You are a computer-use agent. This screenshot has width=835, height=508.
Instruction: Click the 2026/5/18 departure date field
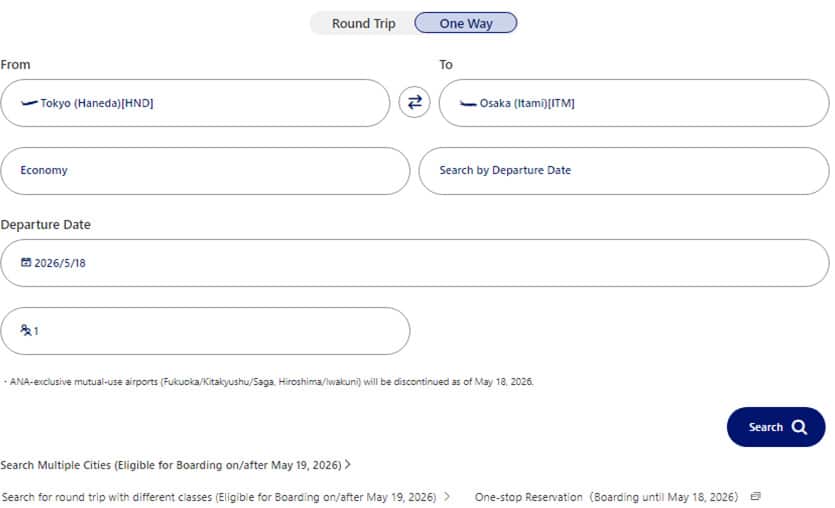415,263
